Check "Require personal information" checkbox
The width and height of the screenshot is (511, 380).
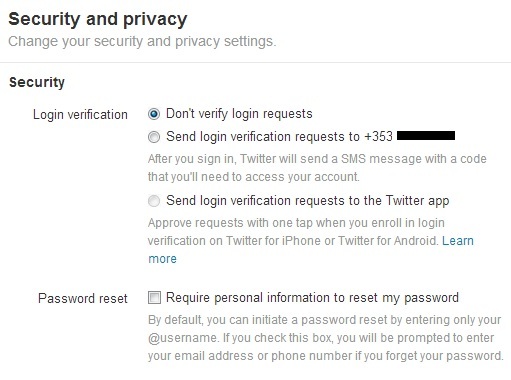(154, 297)
